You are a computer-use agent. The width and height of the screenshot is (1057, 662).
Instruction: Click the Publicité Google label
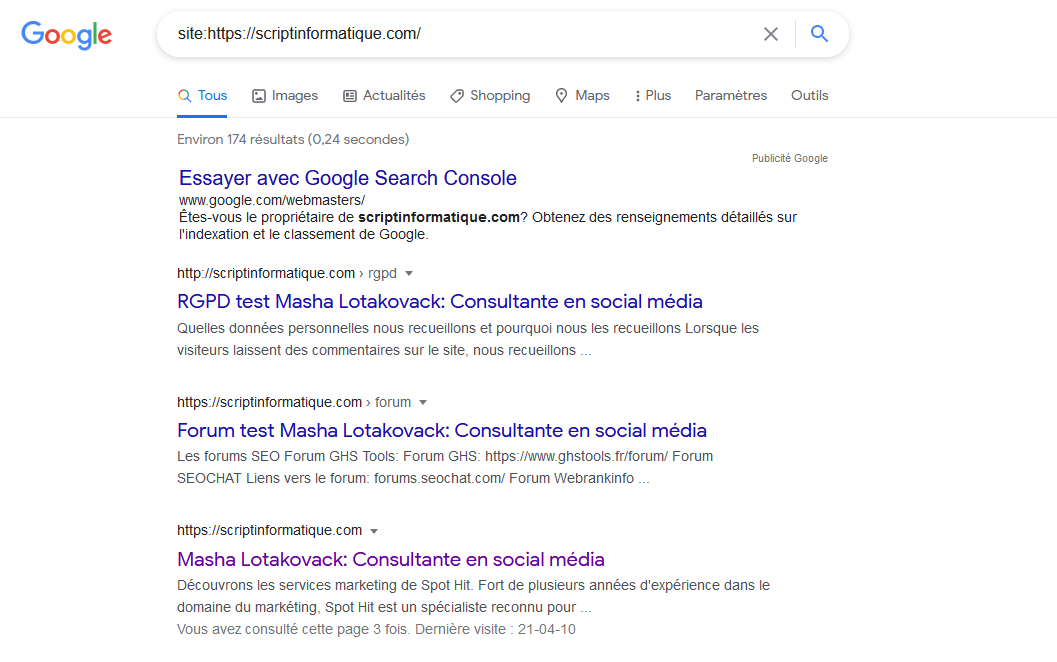click(x=789, y=158)
